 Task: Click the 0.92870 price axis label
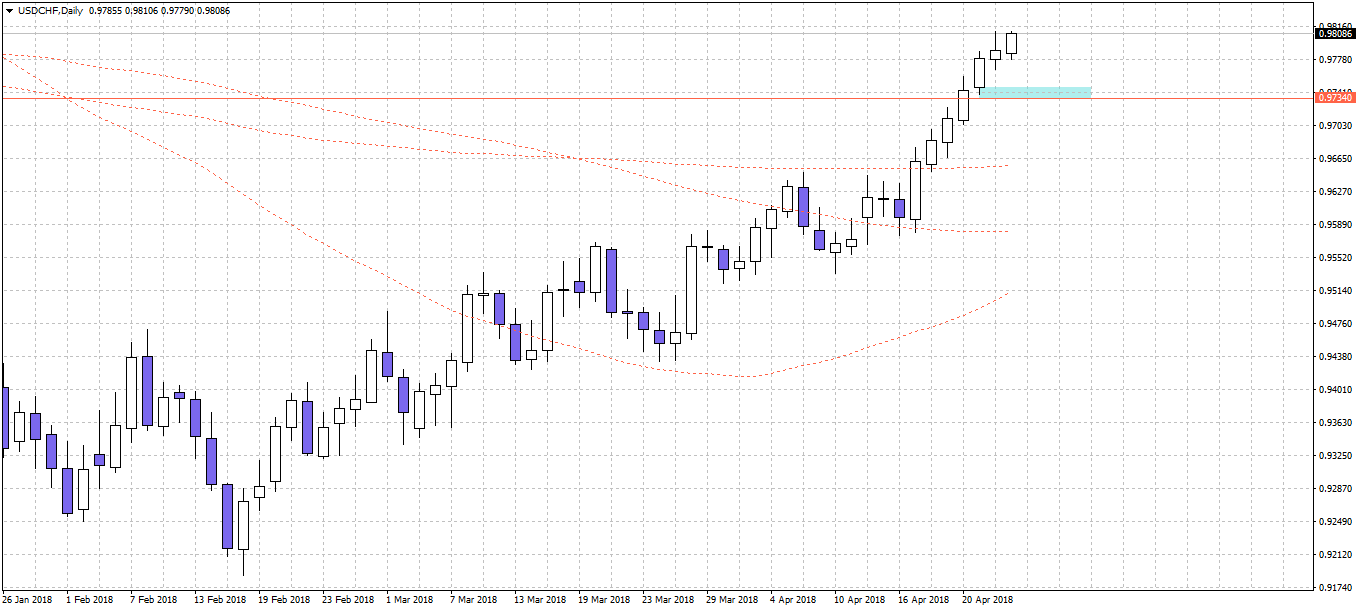pos(1337,489)
